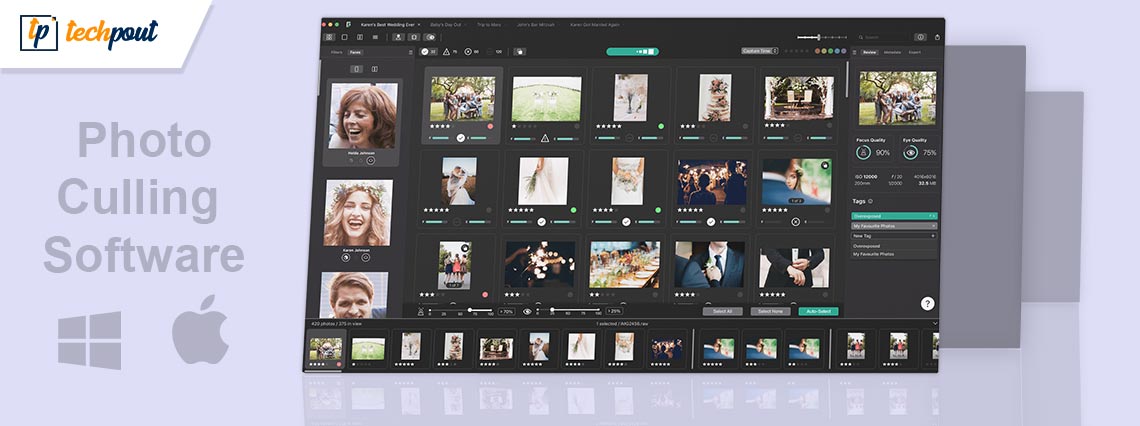Toggle checkmark on the first group photo
The height and width of the screenshot is (426, 1140).
tap(460, 137)
